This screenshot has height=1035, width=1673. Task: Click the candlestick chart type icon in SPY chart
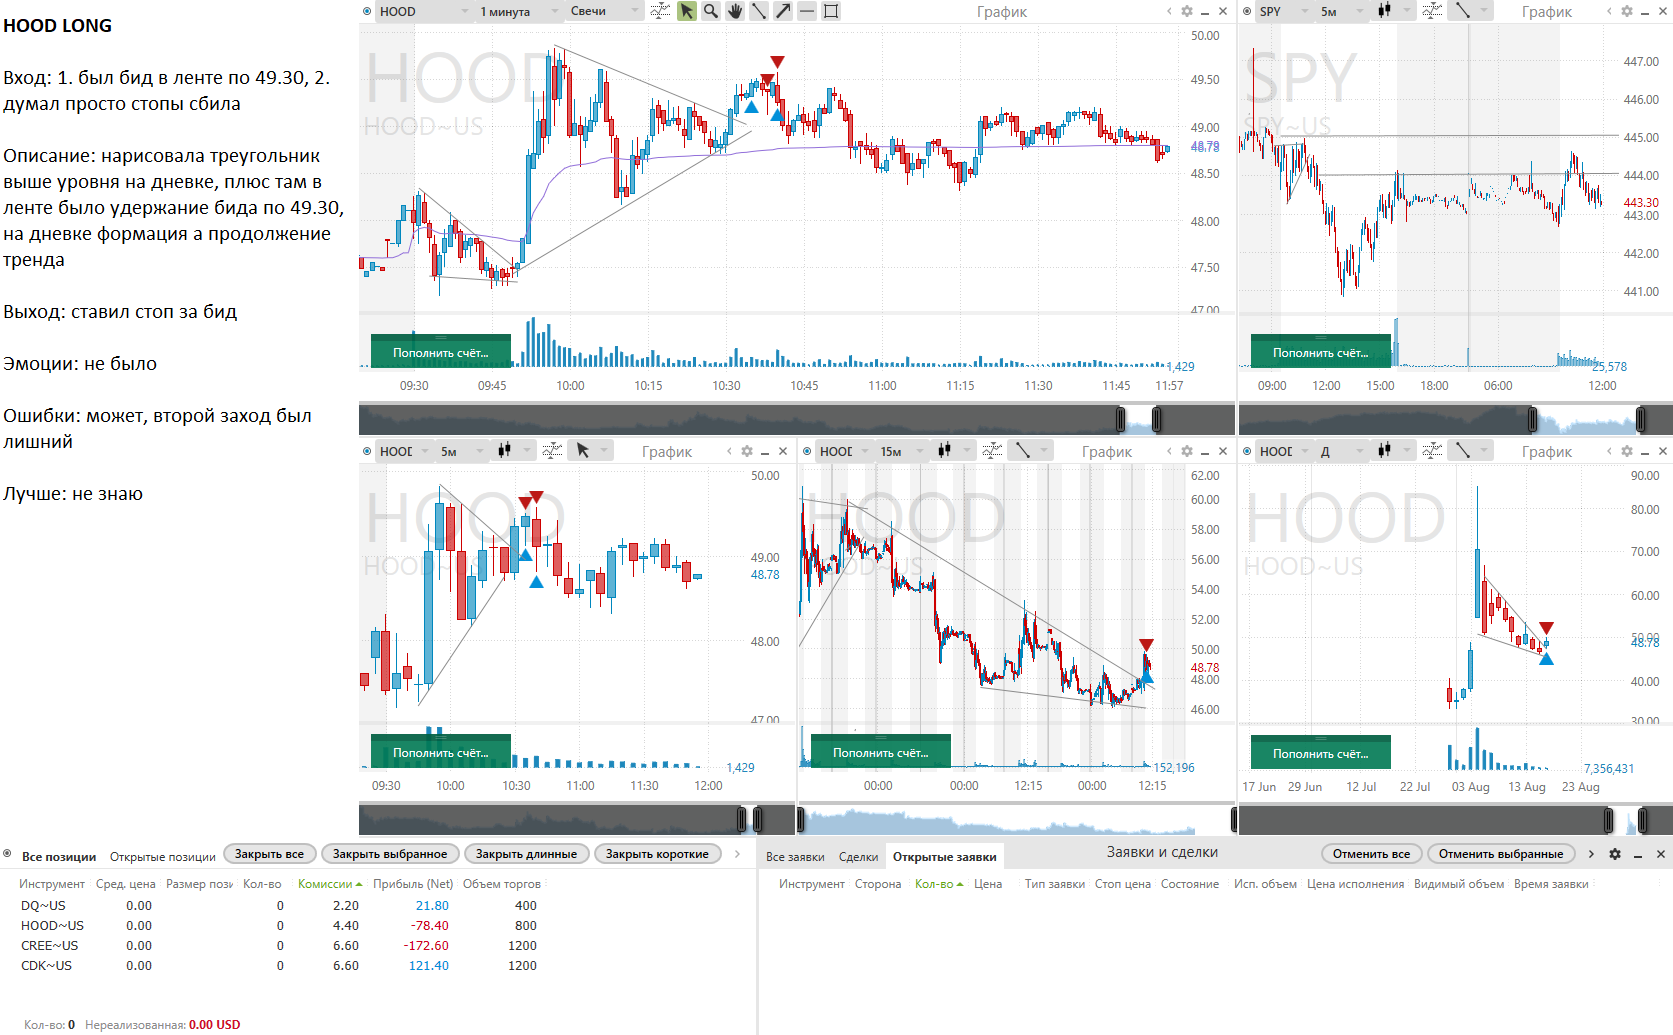point(1384,11)
